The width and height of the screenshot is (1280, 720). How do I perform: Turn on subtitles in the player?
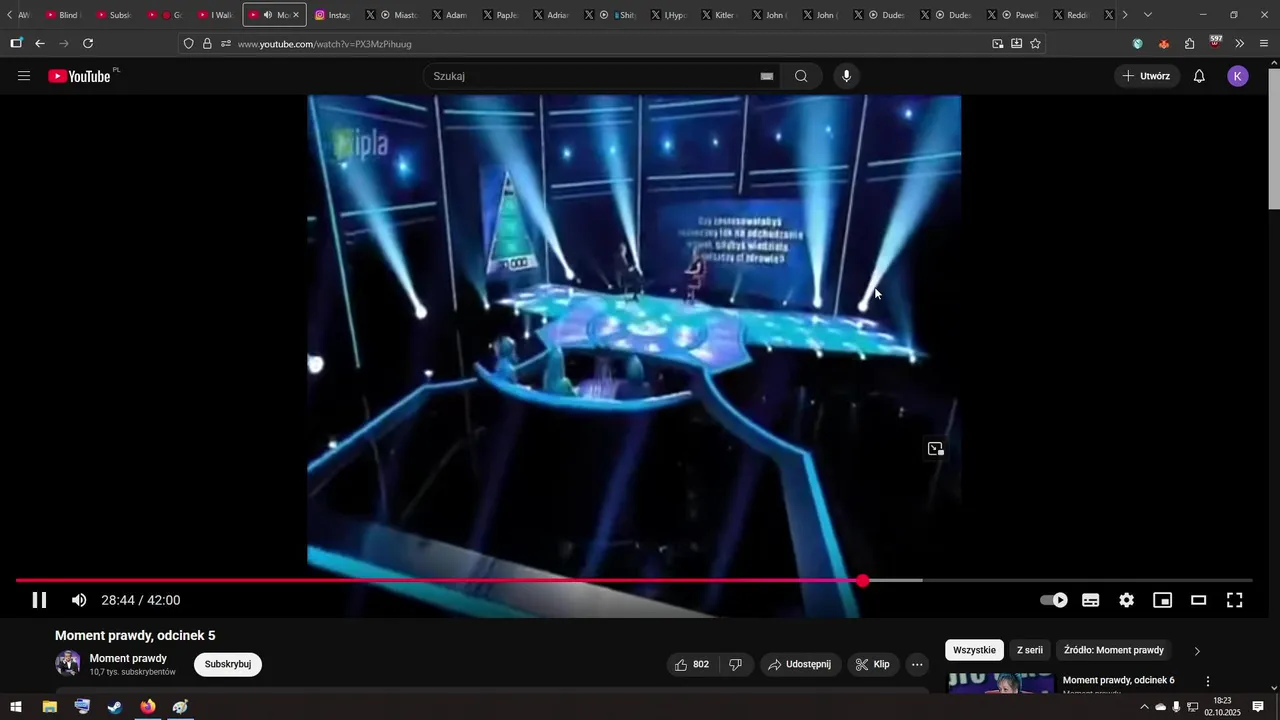click(1091, 600)
